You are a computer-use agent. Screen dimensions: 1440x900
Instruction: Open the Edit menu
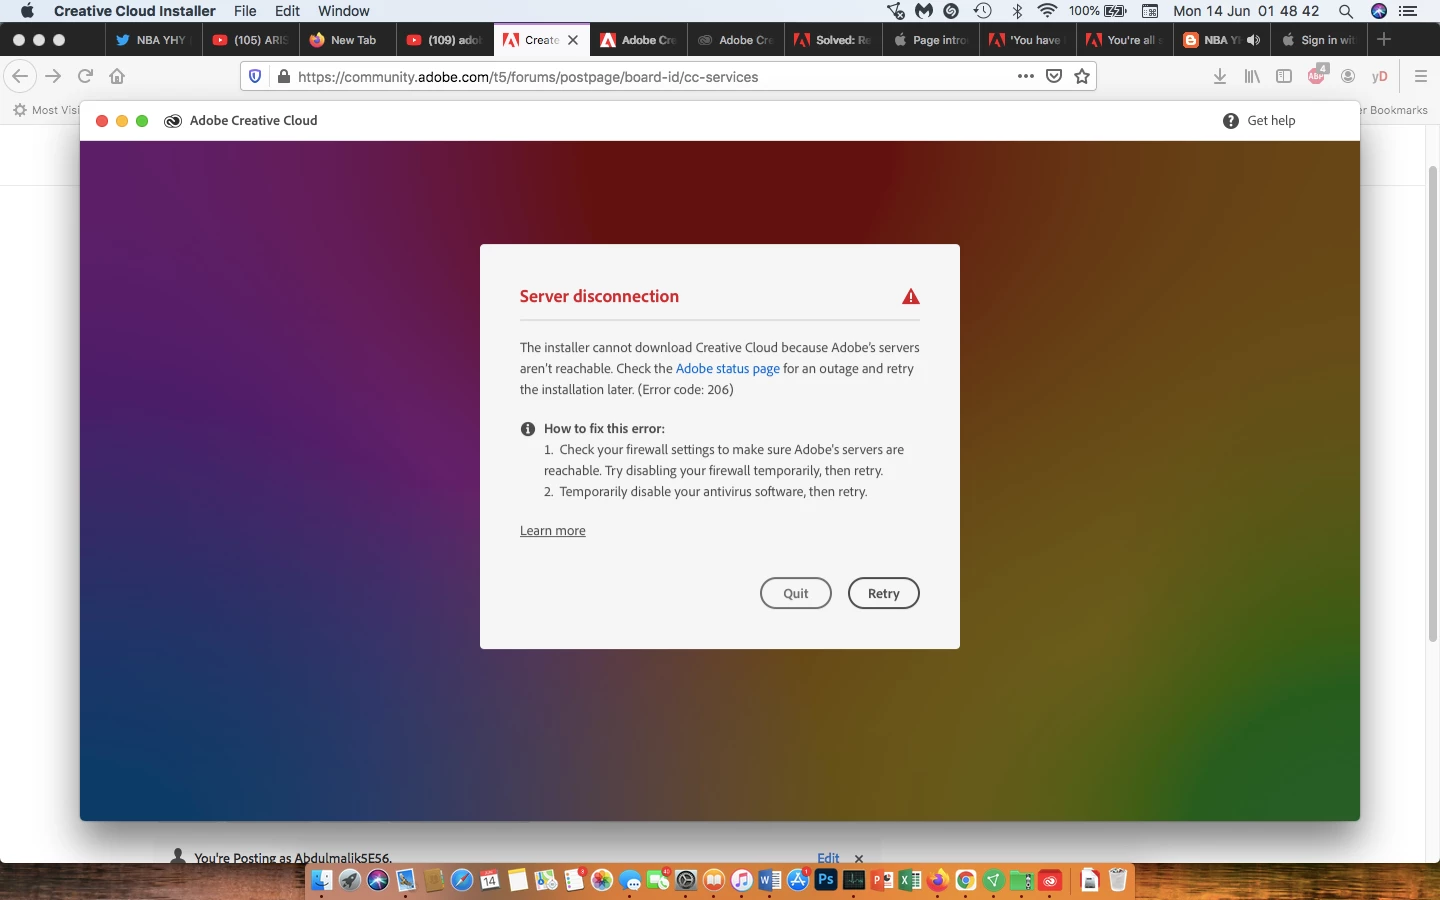point(287,11)
